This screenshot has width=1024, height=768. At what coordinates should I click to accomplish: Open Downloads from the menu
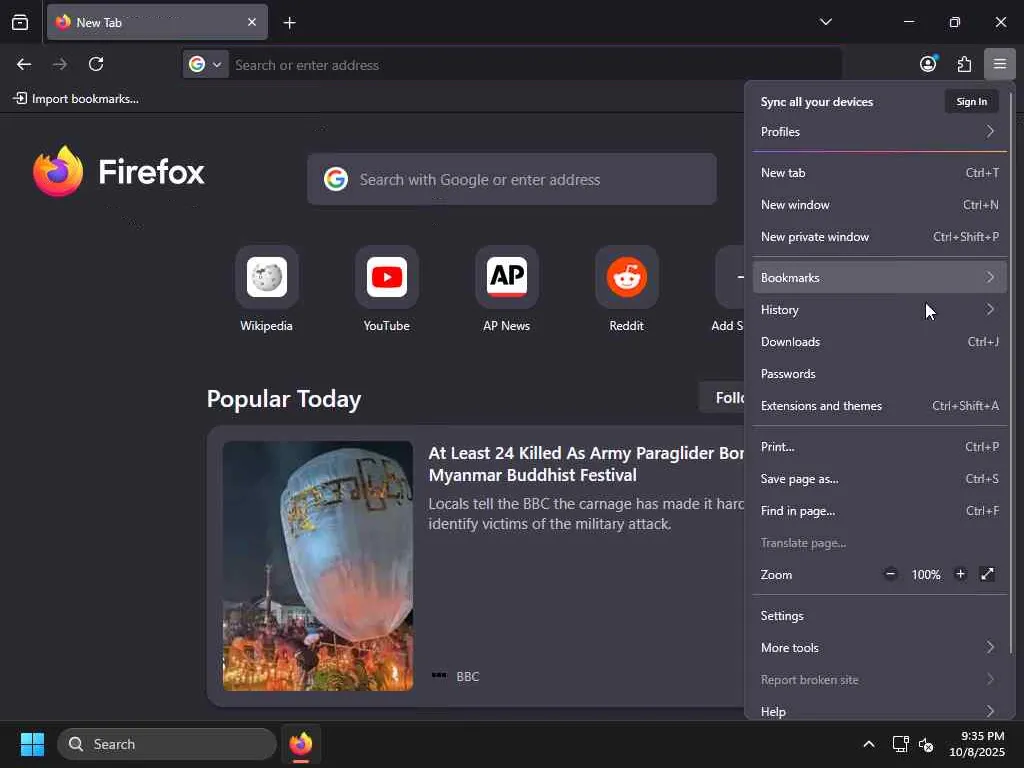click(x=879, y=342)
